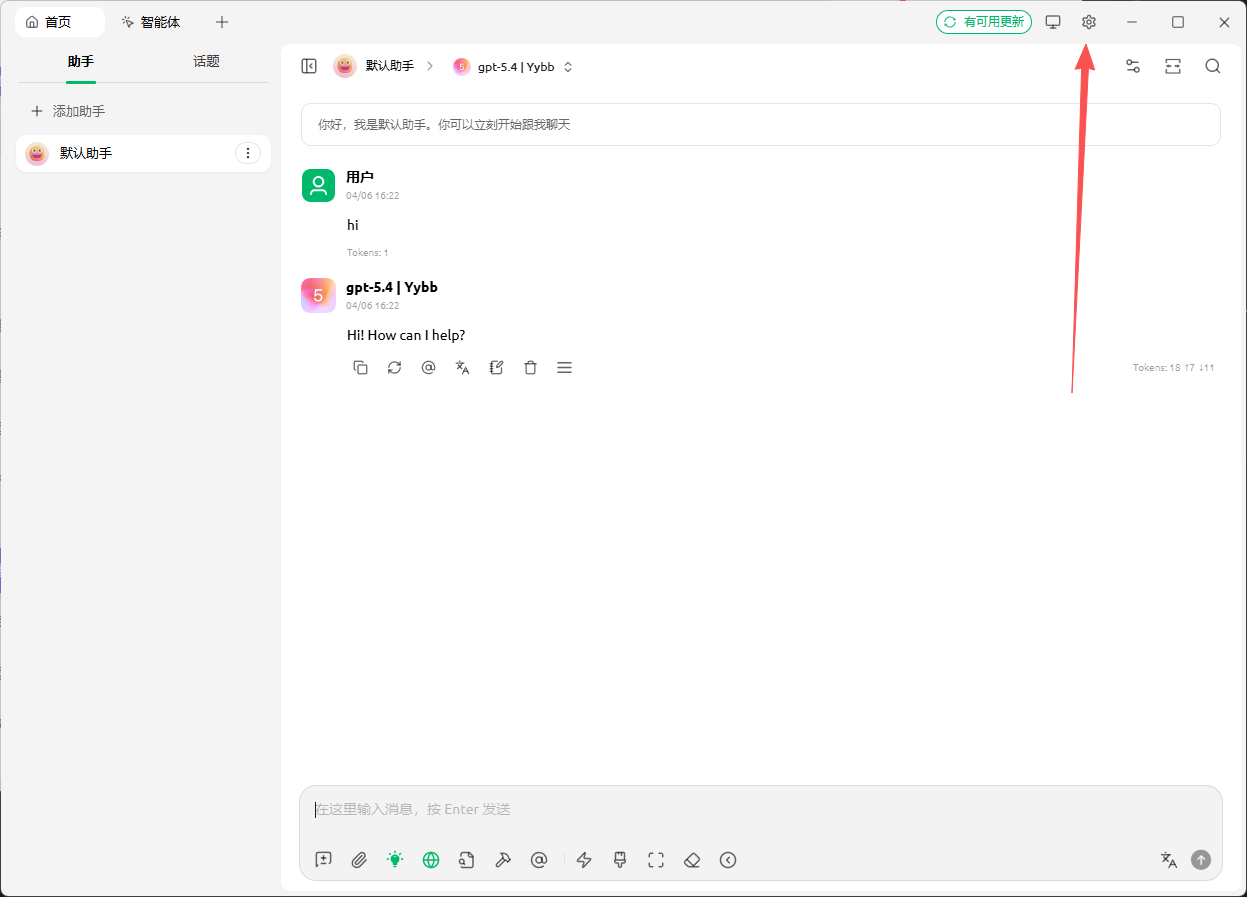
Task: Open the three-dot menu for 默认助手
Action: pos(247,153)
